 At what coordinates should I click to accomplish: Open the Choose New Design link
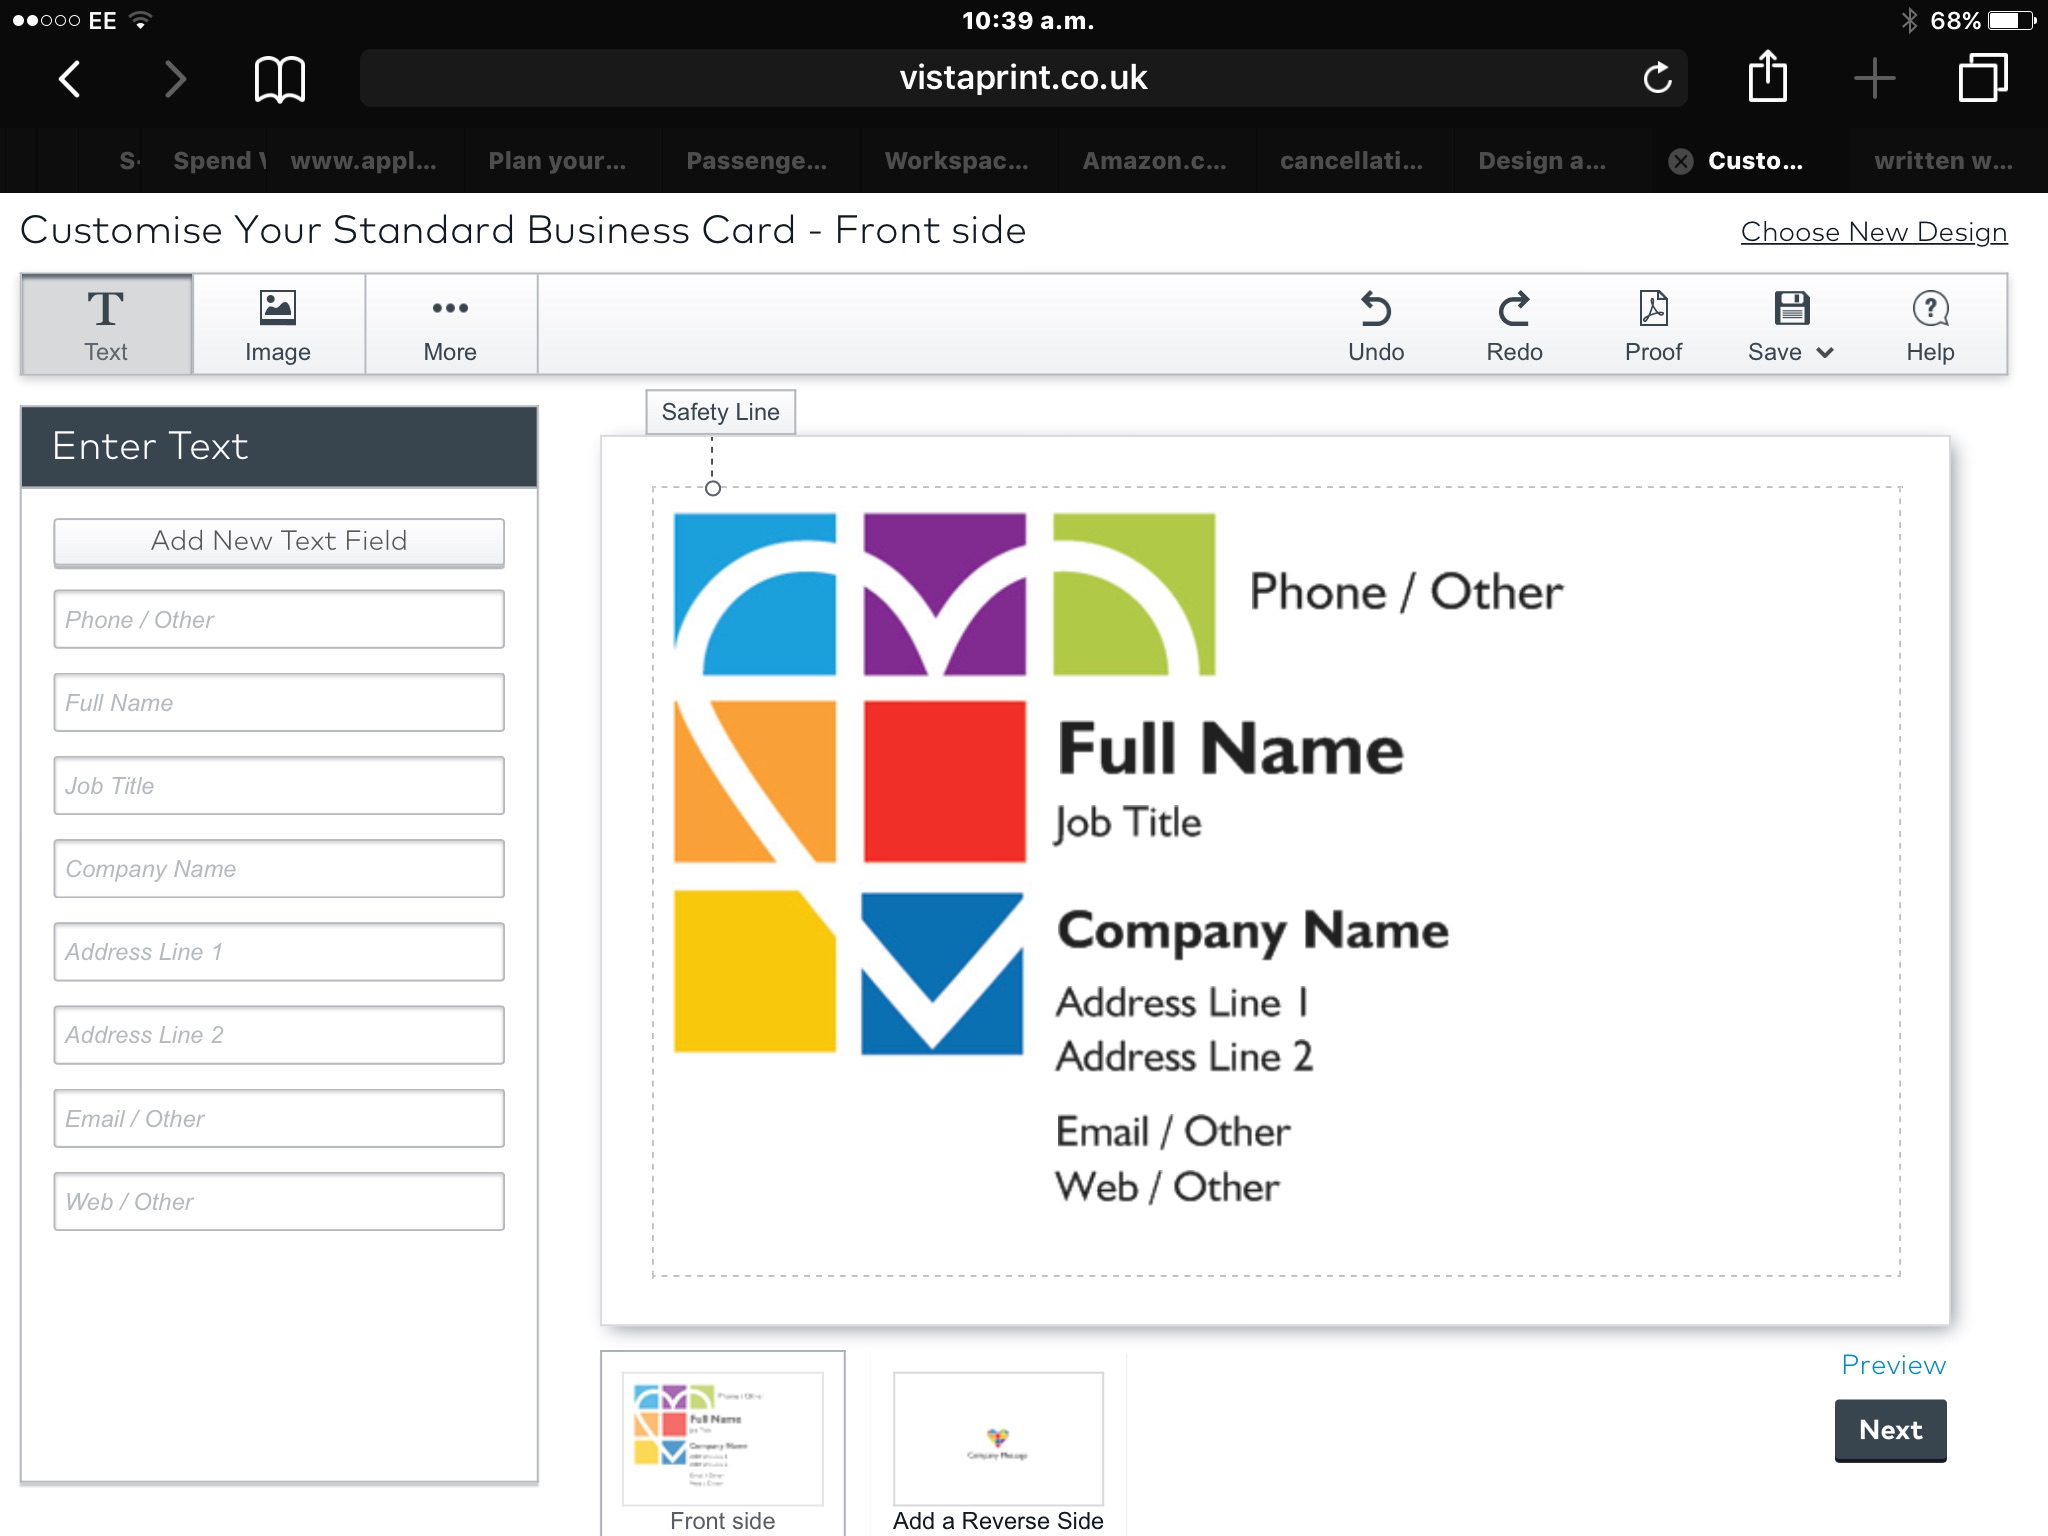click(1873, 232)
